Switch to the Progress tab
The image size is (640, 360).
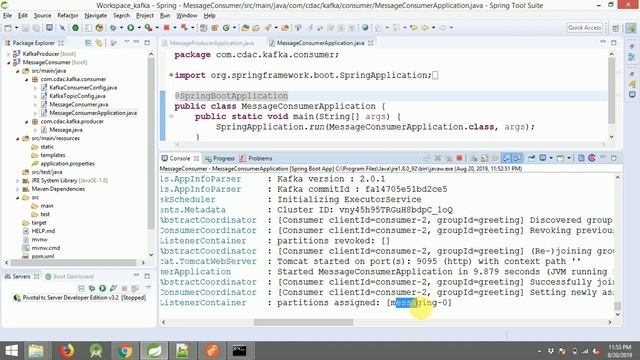(x=220, y=158)
